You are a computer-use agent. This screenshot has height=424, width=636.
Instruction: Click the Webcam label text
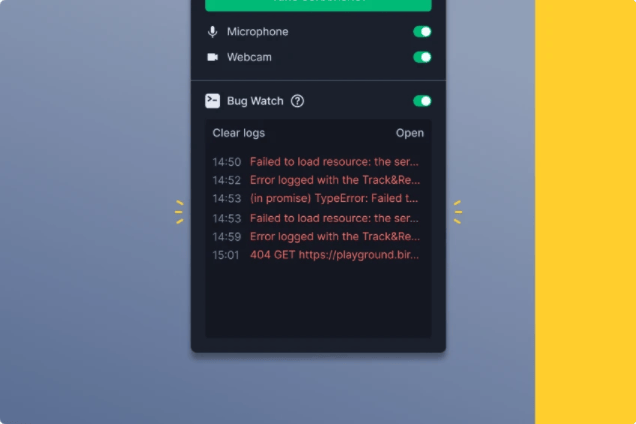click(x=249, y=57)
